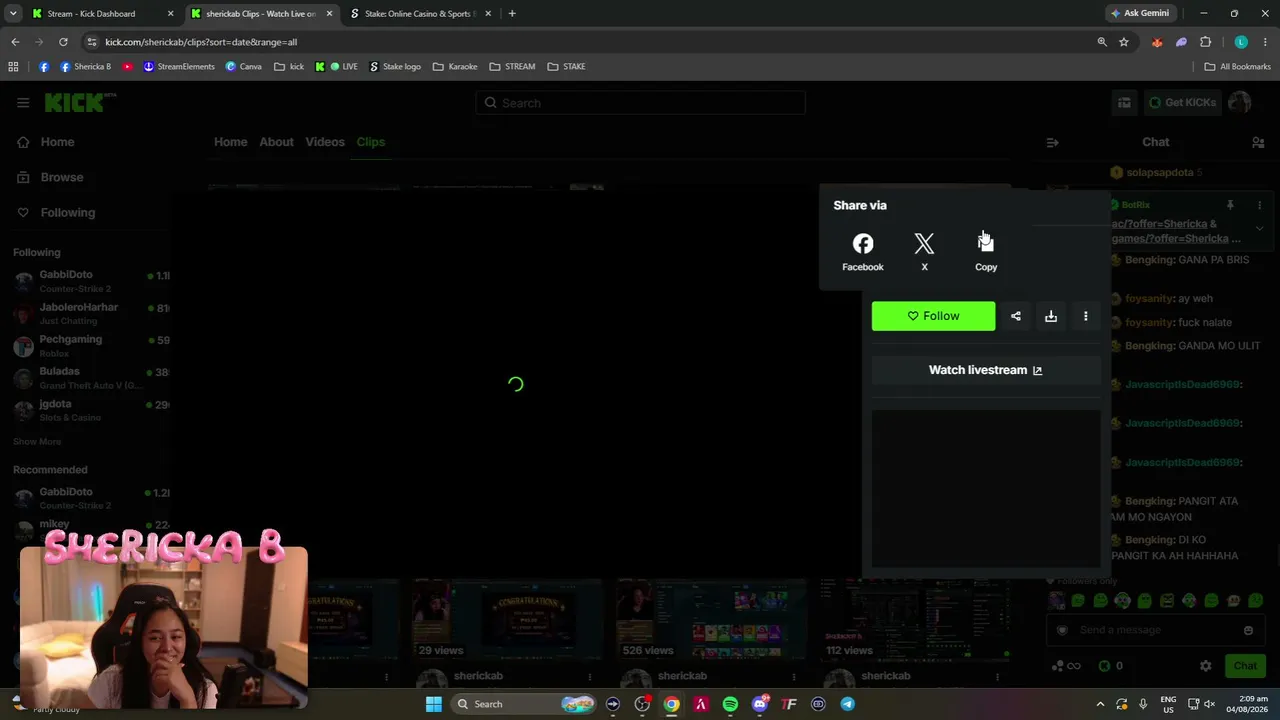Close the sherickab Clips browser tab

coord(330,14)
